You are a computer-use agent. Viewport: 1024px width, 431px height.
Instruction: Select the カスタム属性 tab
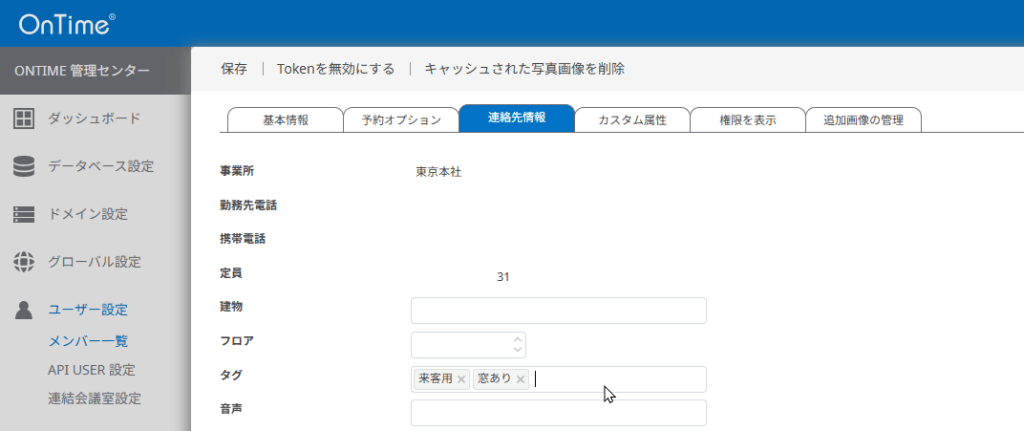pyautogui.click(x=631, y=120)
